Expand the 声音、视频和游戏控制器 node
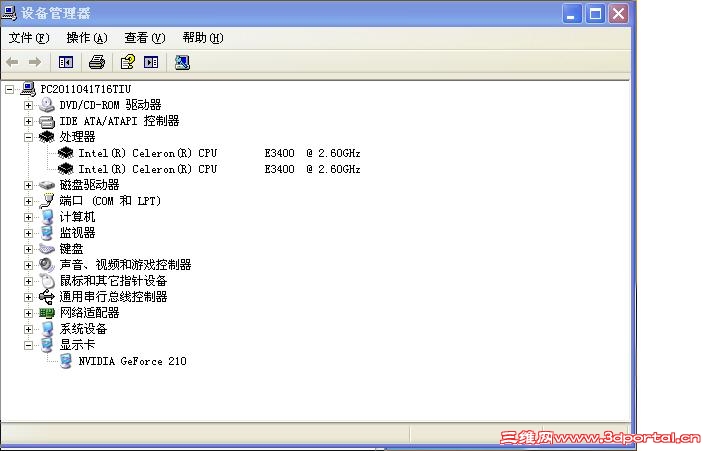Image resolution: width=720 pixels, height=451 pixels. [x=28, y=265]
